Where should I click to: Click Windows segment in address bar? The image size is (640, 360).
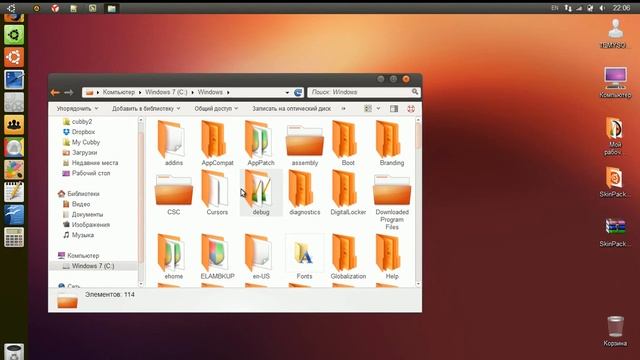pos(210,92)
